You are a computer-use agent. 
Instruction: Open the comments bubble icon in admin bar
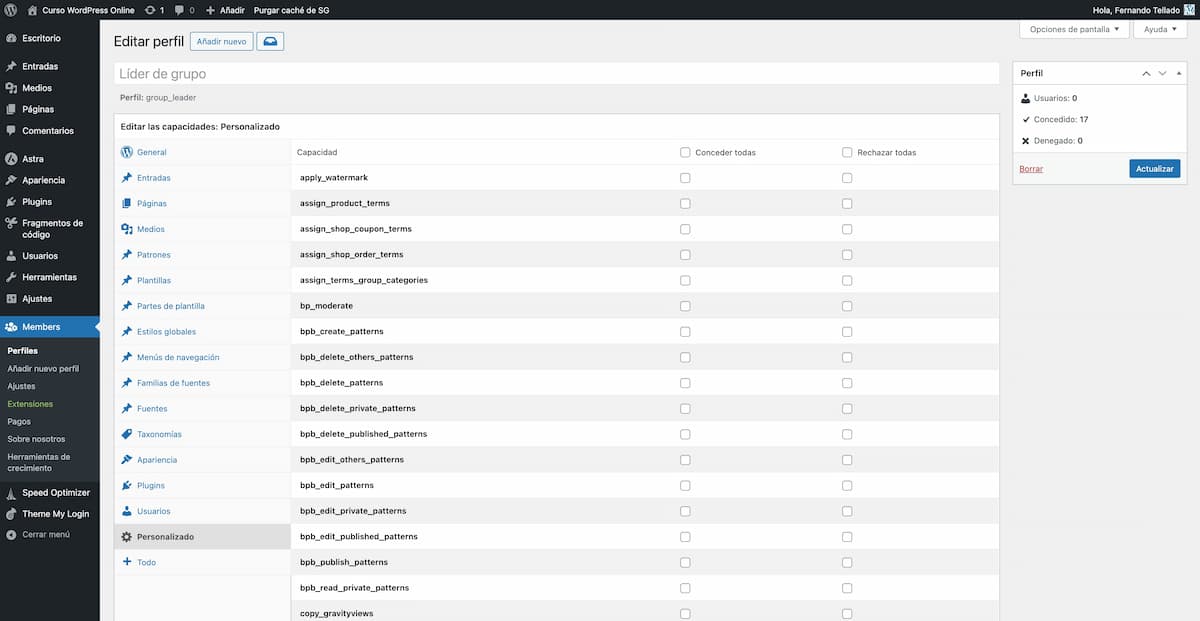[x=181, y=9]
